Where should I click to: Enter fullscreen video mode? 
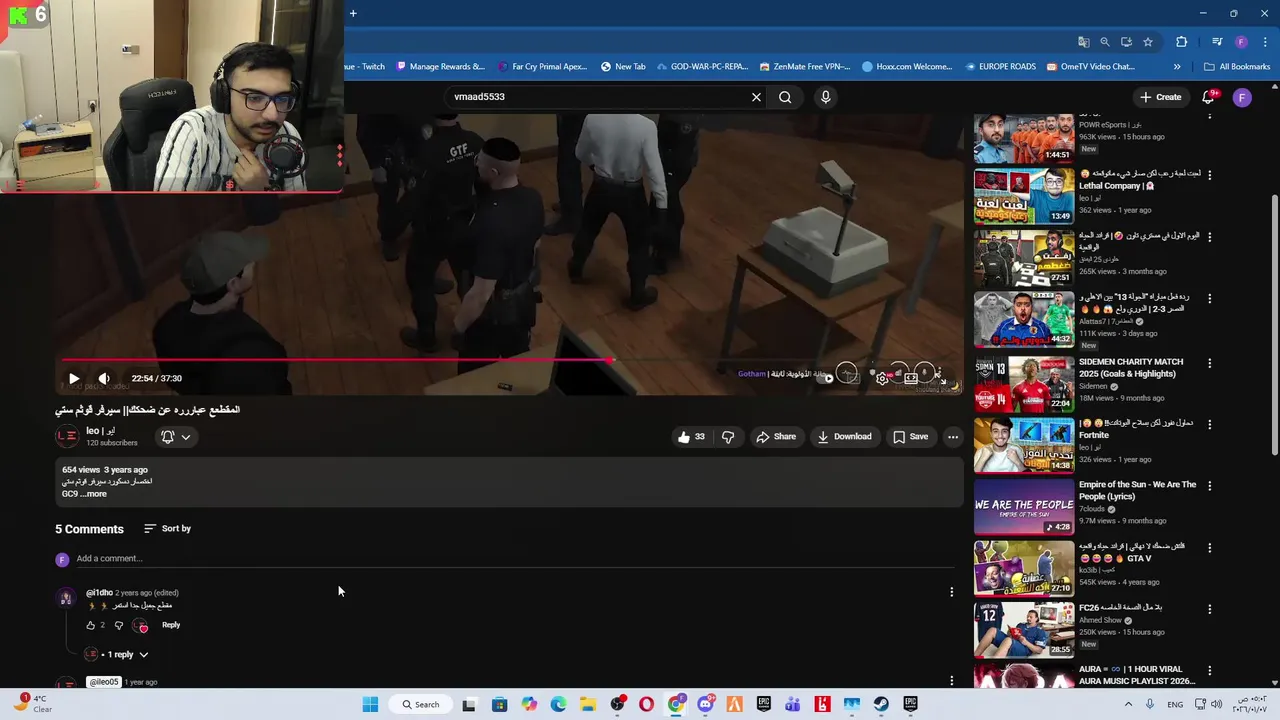tap(941, 378)
